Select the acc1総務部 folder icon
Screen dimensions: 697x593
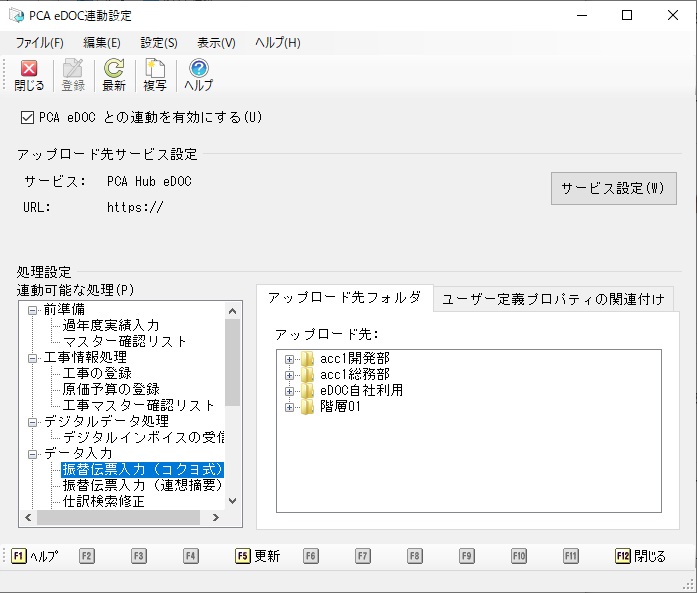point(307,375)
